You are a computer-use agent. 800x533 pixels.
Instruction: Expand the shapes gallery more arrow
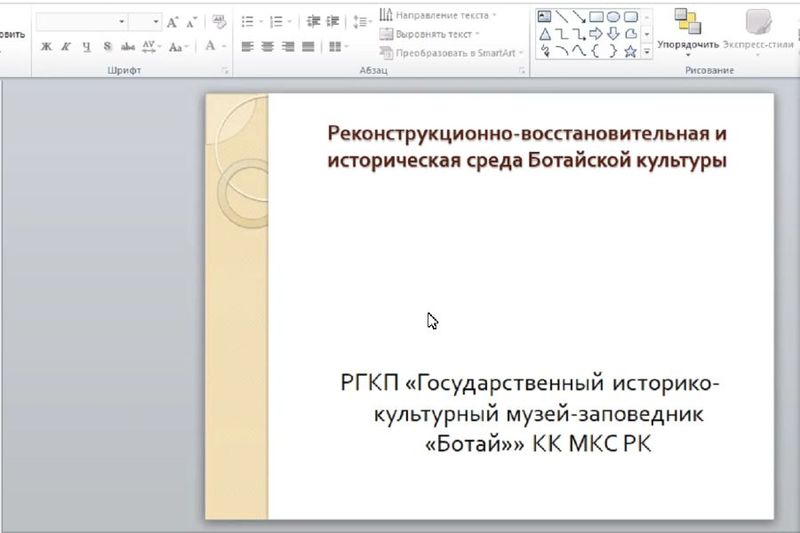pos(647,51)
